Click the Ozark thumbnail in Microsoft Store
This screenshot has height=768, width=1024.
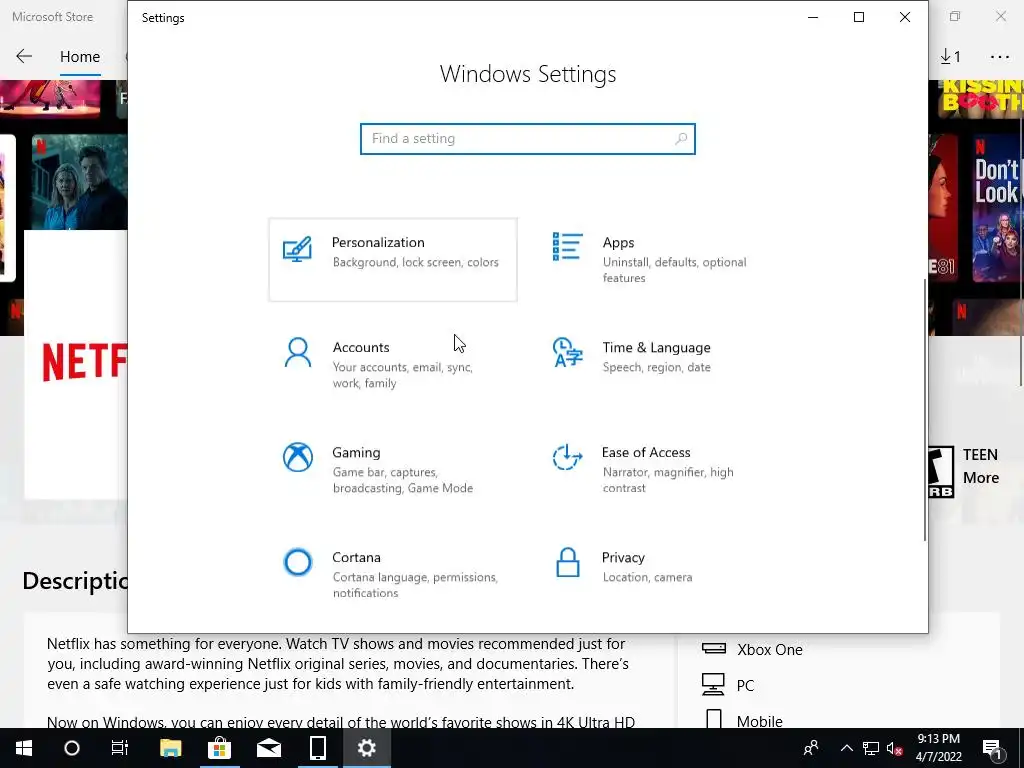tap(80, 182)
